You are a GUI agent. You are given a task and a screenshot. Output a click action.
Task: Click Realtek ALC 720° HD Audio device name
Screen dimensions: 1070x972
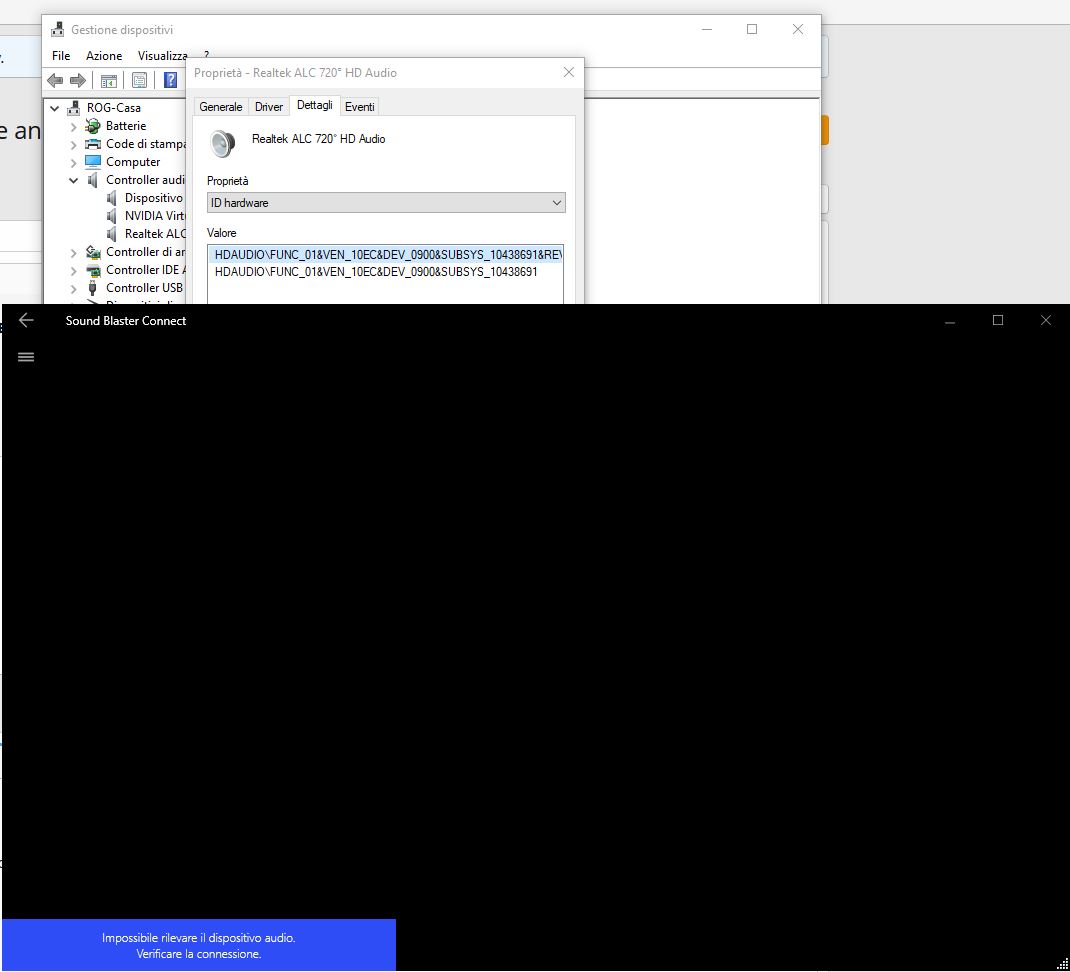319,139
